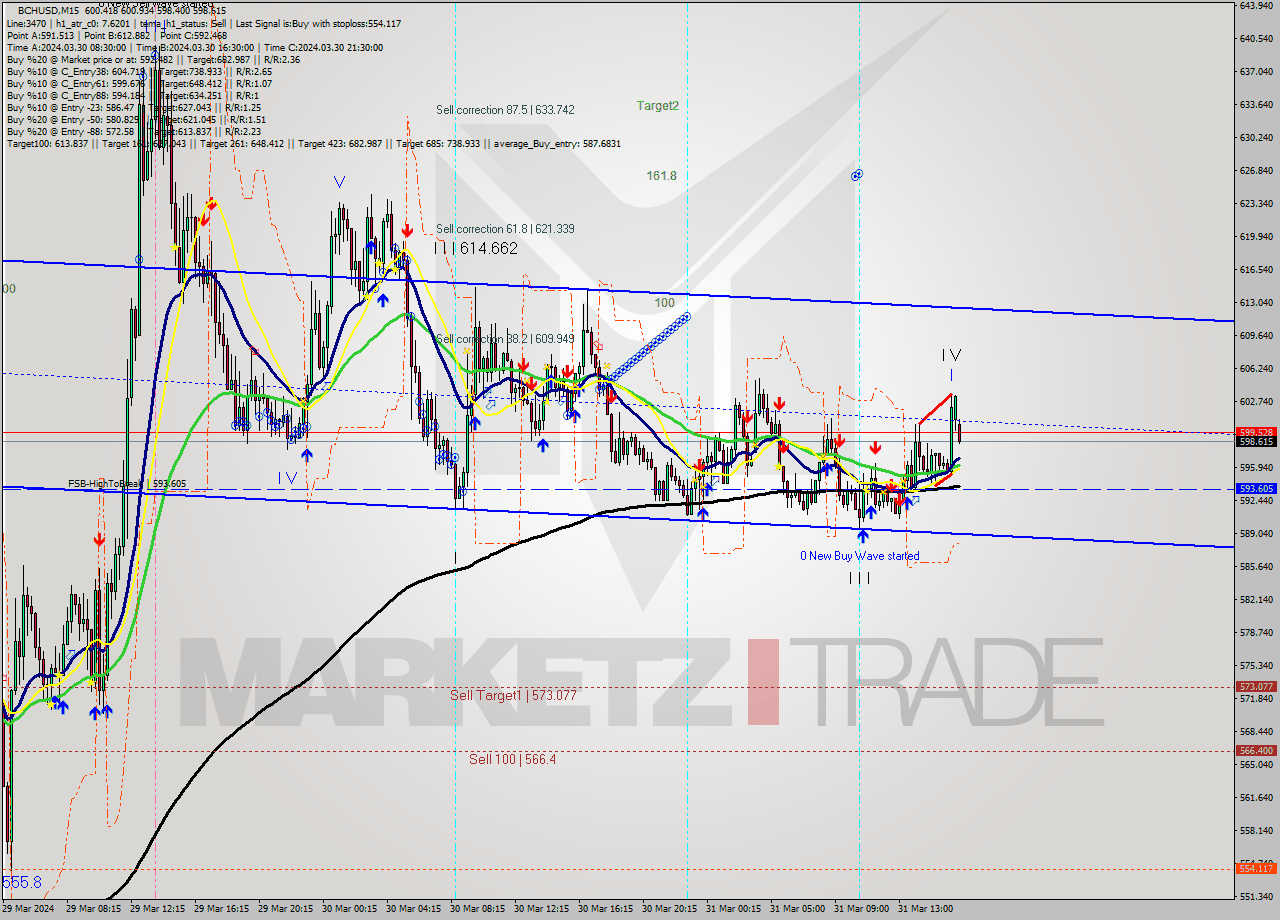Click the '29 Mar 12:15' time label

(x=158, y=909)
